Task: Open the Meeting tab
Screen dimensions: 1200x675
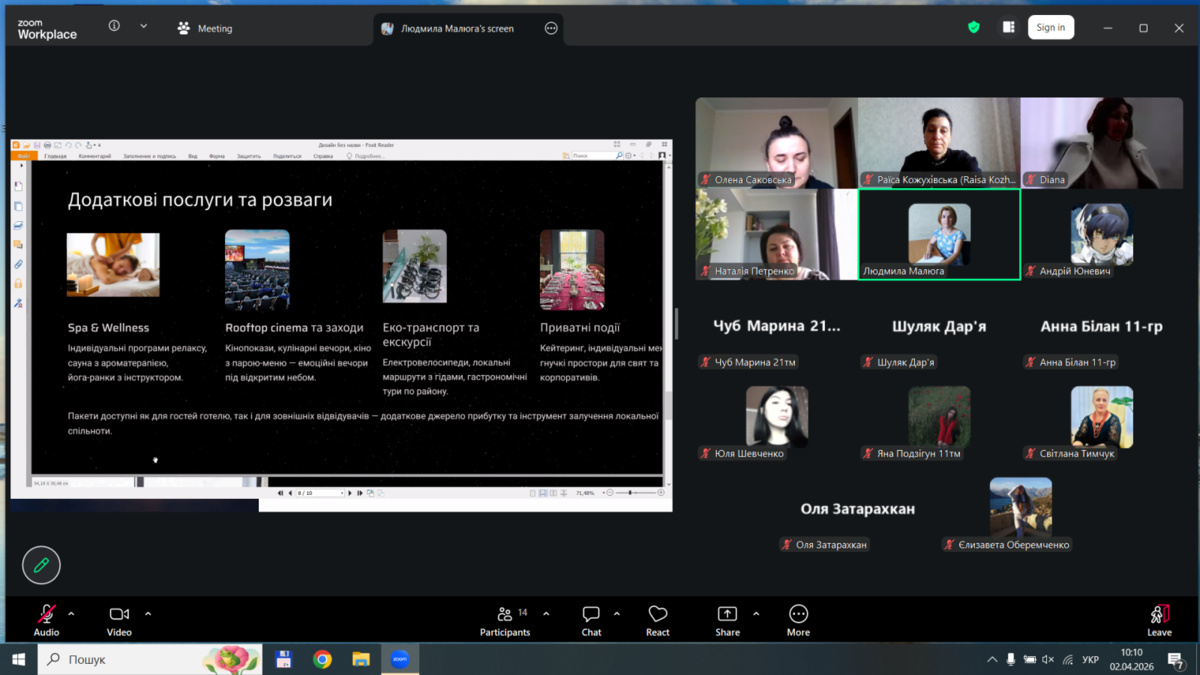Action: 205,29
